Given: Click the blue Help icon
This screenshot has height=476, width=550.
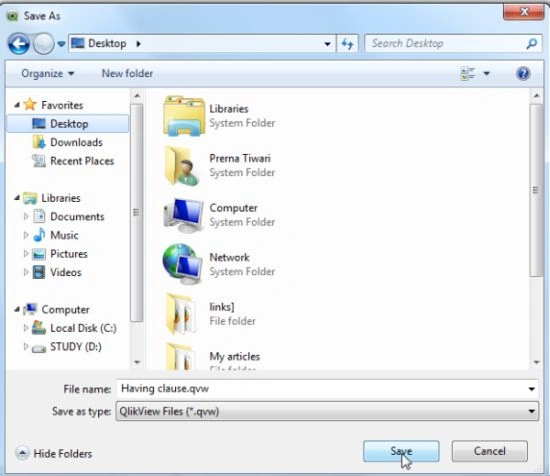Looking at the screenshot, I should pos(523,74).
